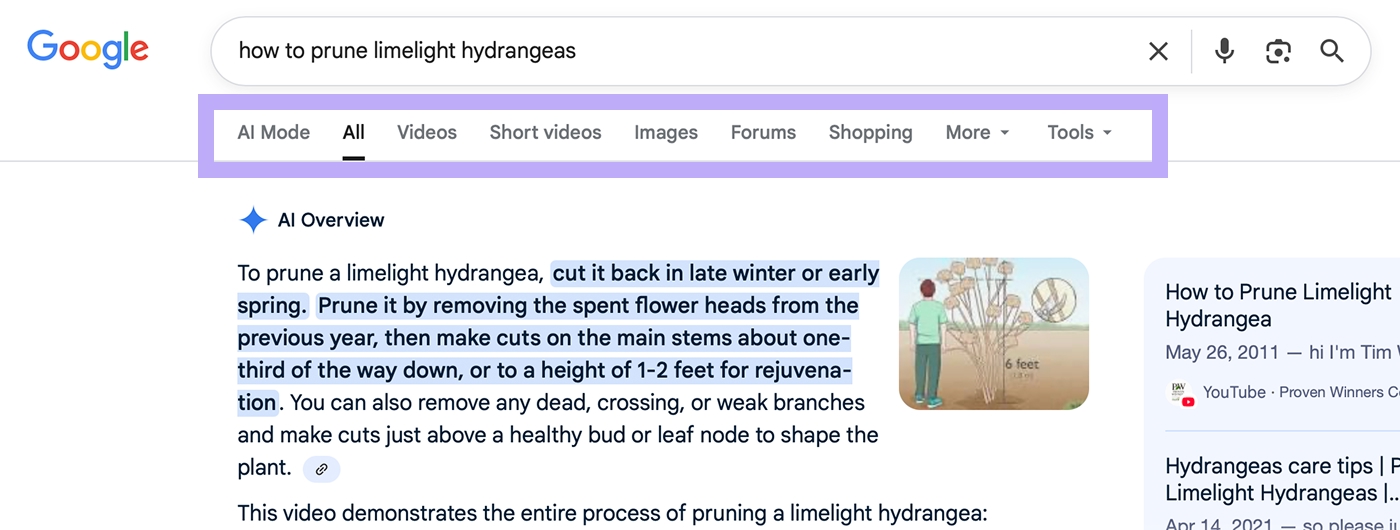Switch to AI Mode tab
This screenshot has height=530, width=1400.
[273, 132]
